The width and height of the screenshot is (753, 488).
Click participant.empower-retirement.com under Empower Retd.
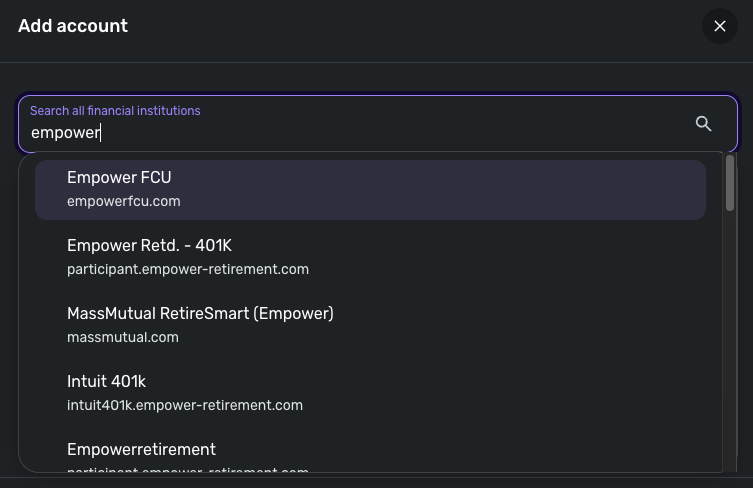187,269
